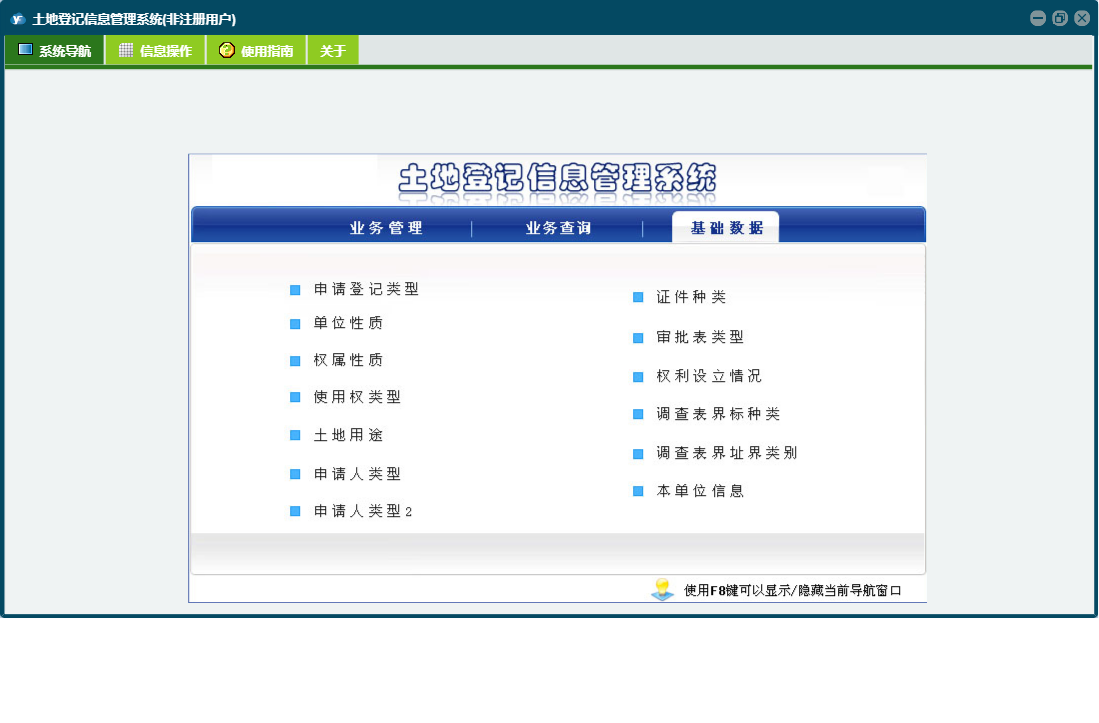Close the application window
The image size is (1099, 723).
1082,18
